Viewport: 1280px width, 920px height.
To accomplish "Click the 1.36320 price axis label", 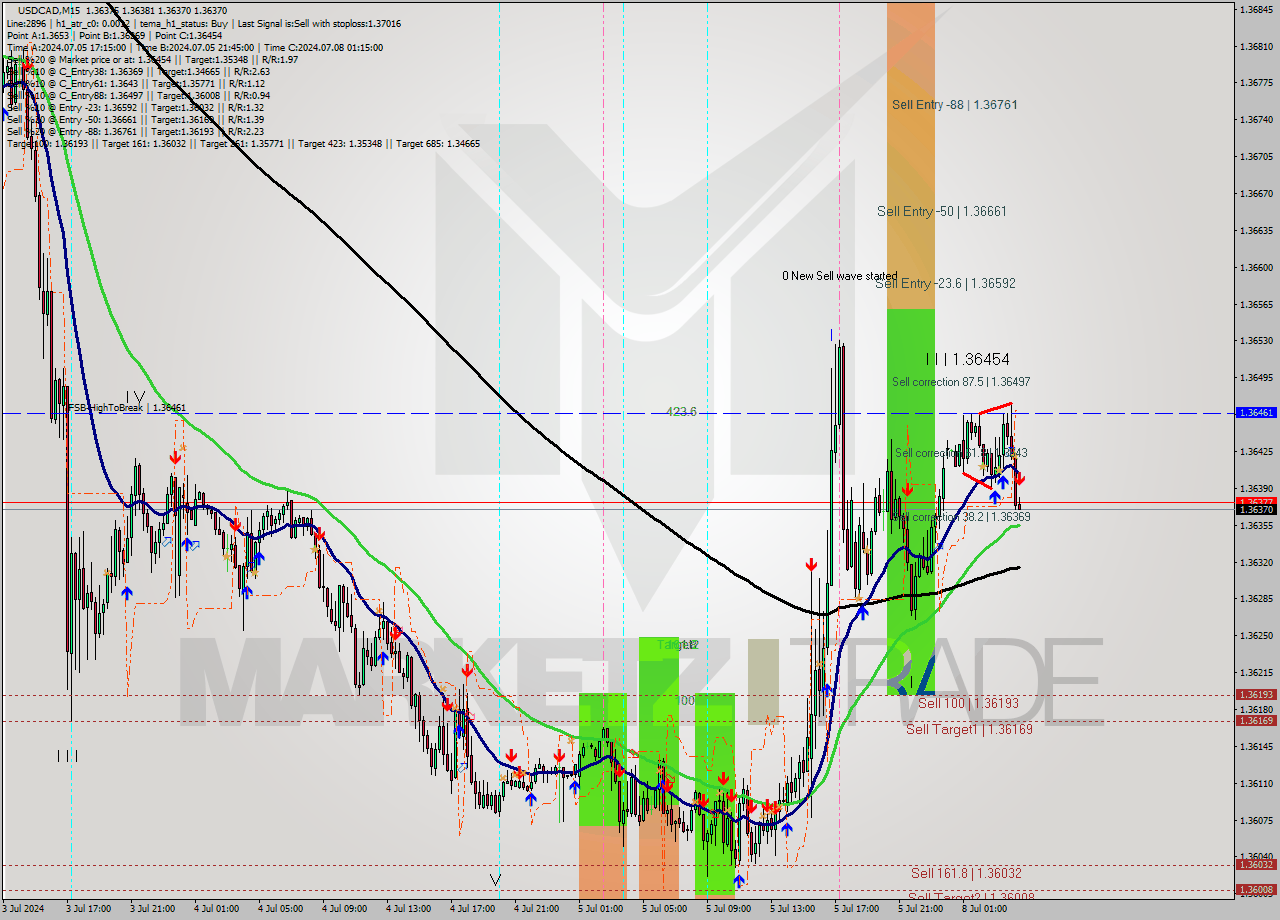I will pos(1256,562).
